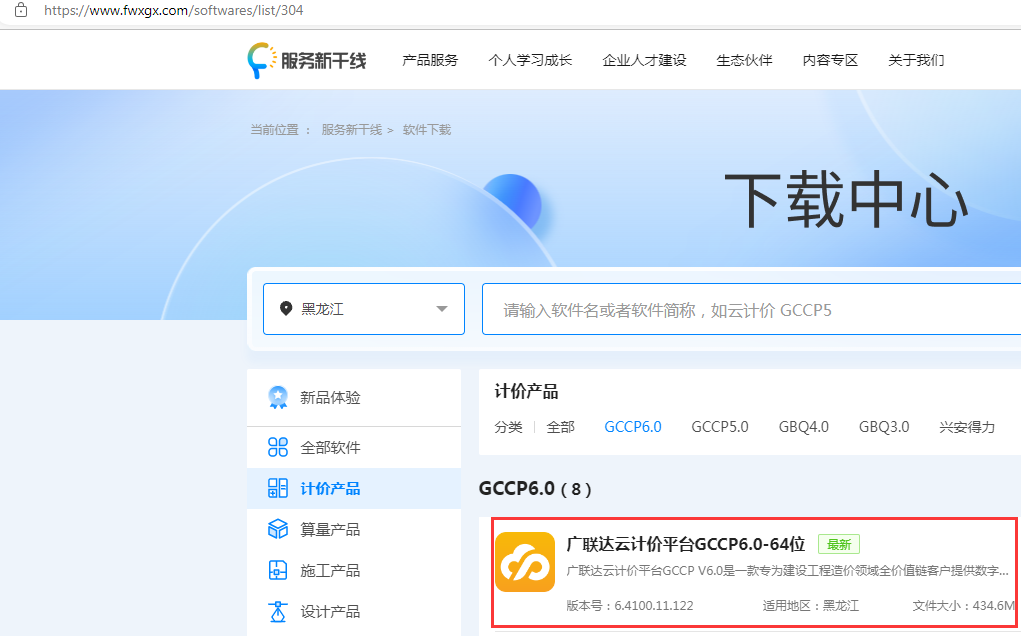This screenshot has height=636, width=1021.
Task: Open the 个人学习成长 nav menu
Action: 530,61
